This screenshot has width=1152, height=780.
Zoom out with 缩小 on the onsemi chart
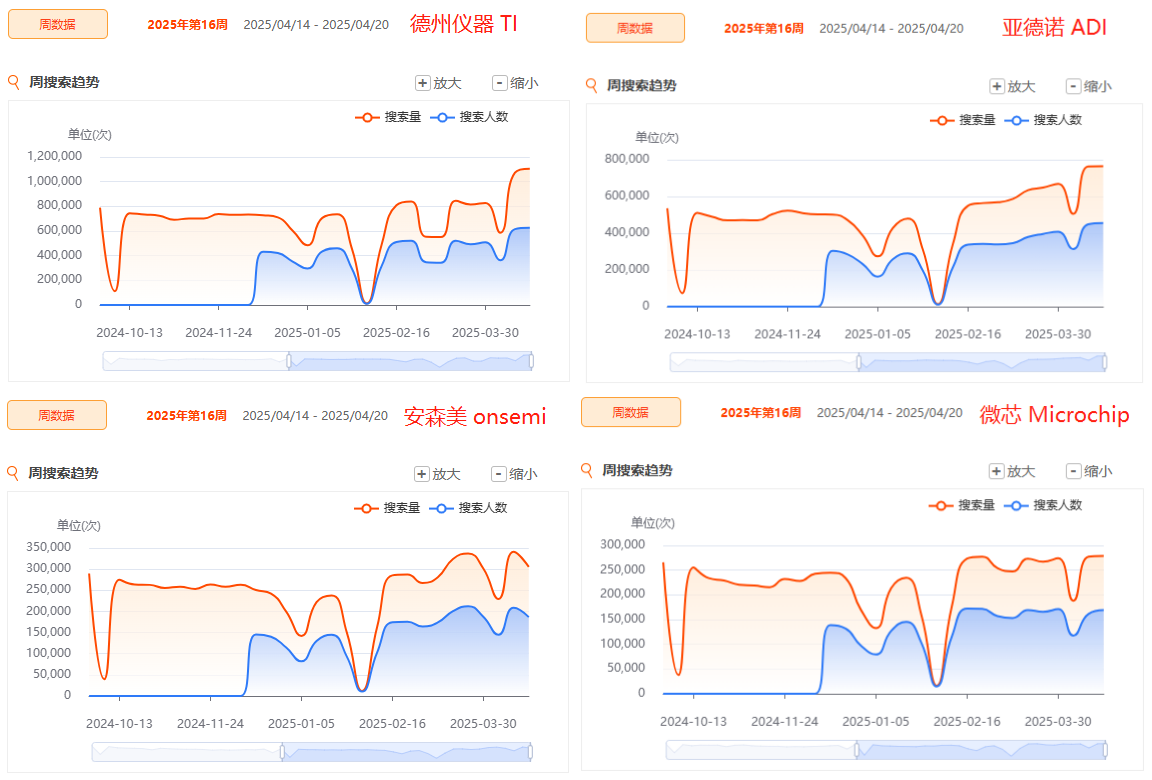click(515, 474)
